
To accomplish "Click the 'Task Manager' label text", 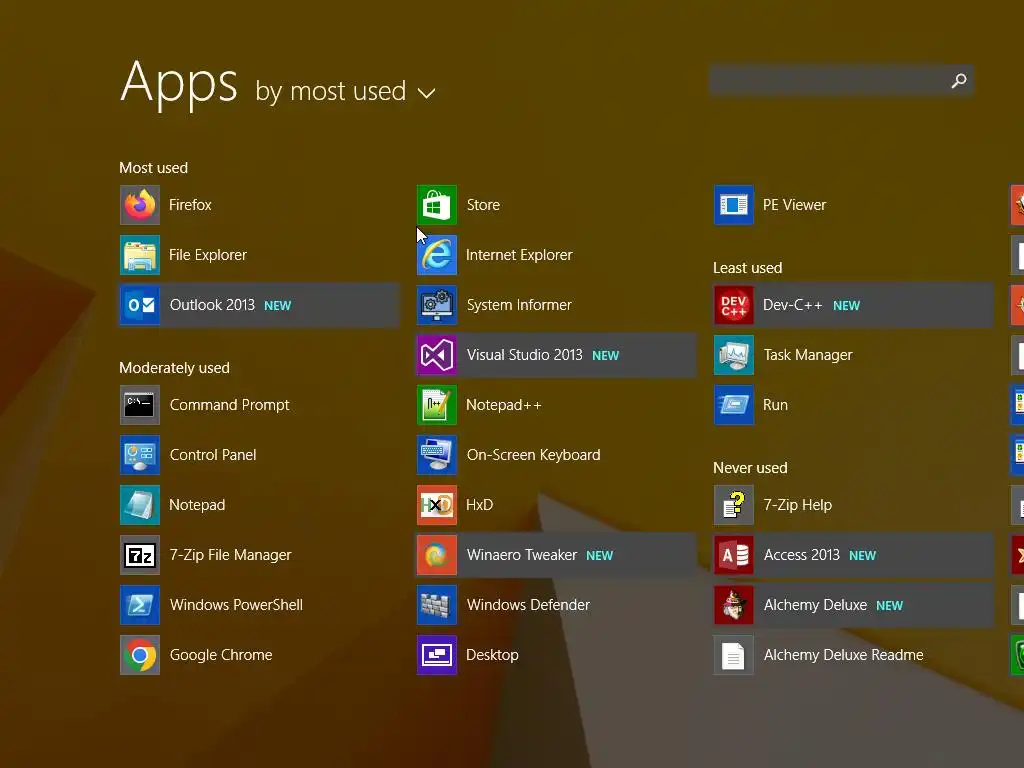I will click(808, 355).
